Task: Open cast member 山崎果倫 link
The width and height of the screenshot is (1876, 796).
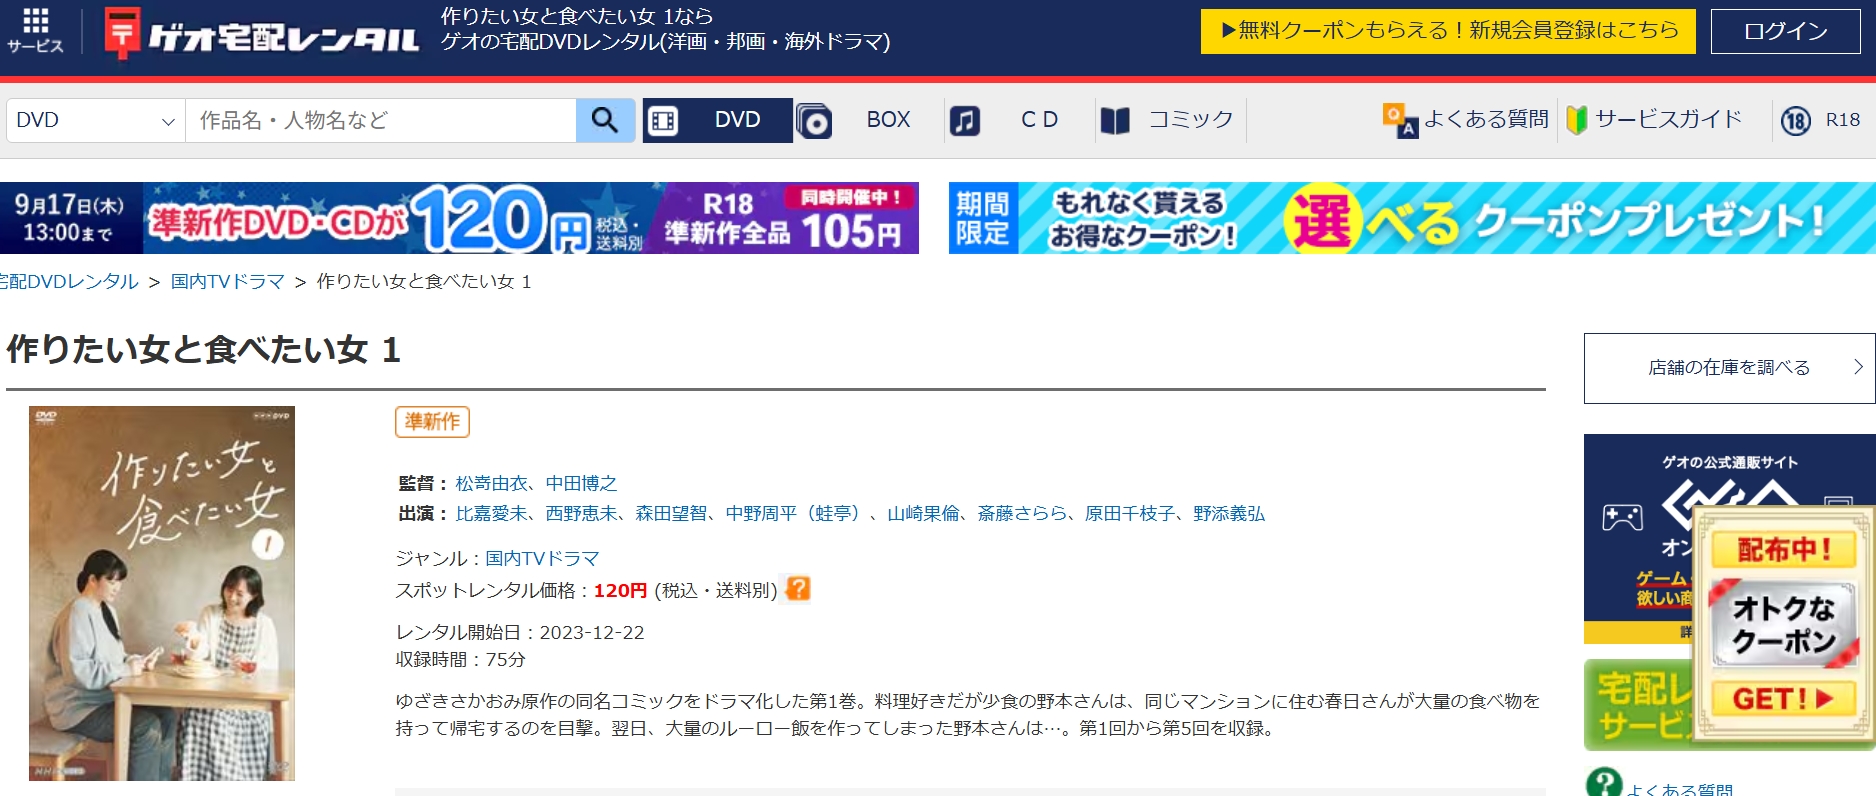Action: pyautogui.click(x=924, y=514)
